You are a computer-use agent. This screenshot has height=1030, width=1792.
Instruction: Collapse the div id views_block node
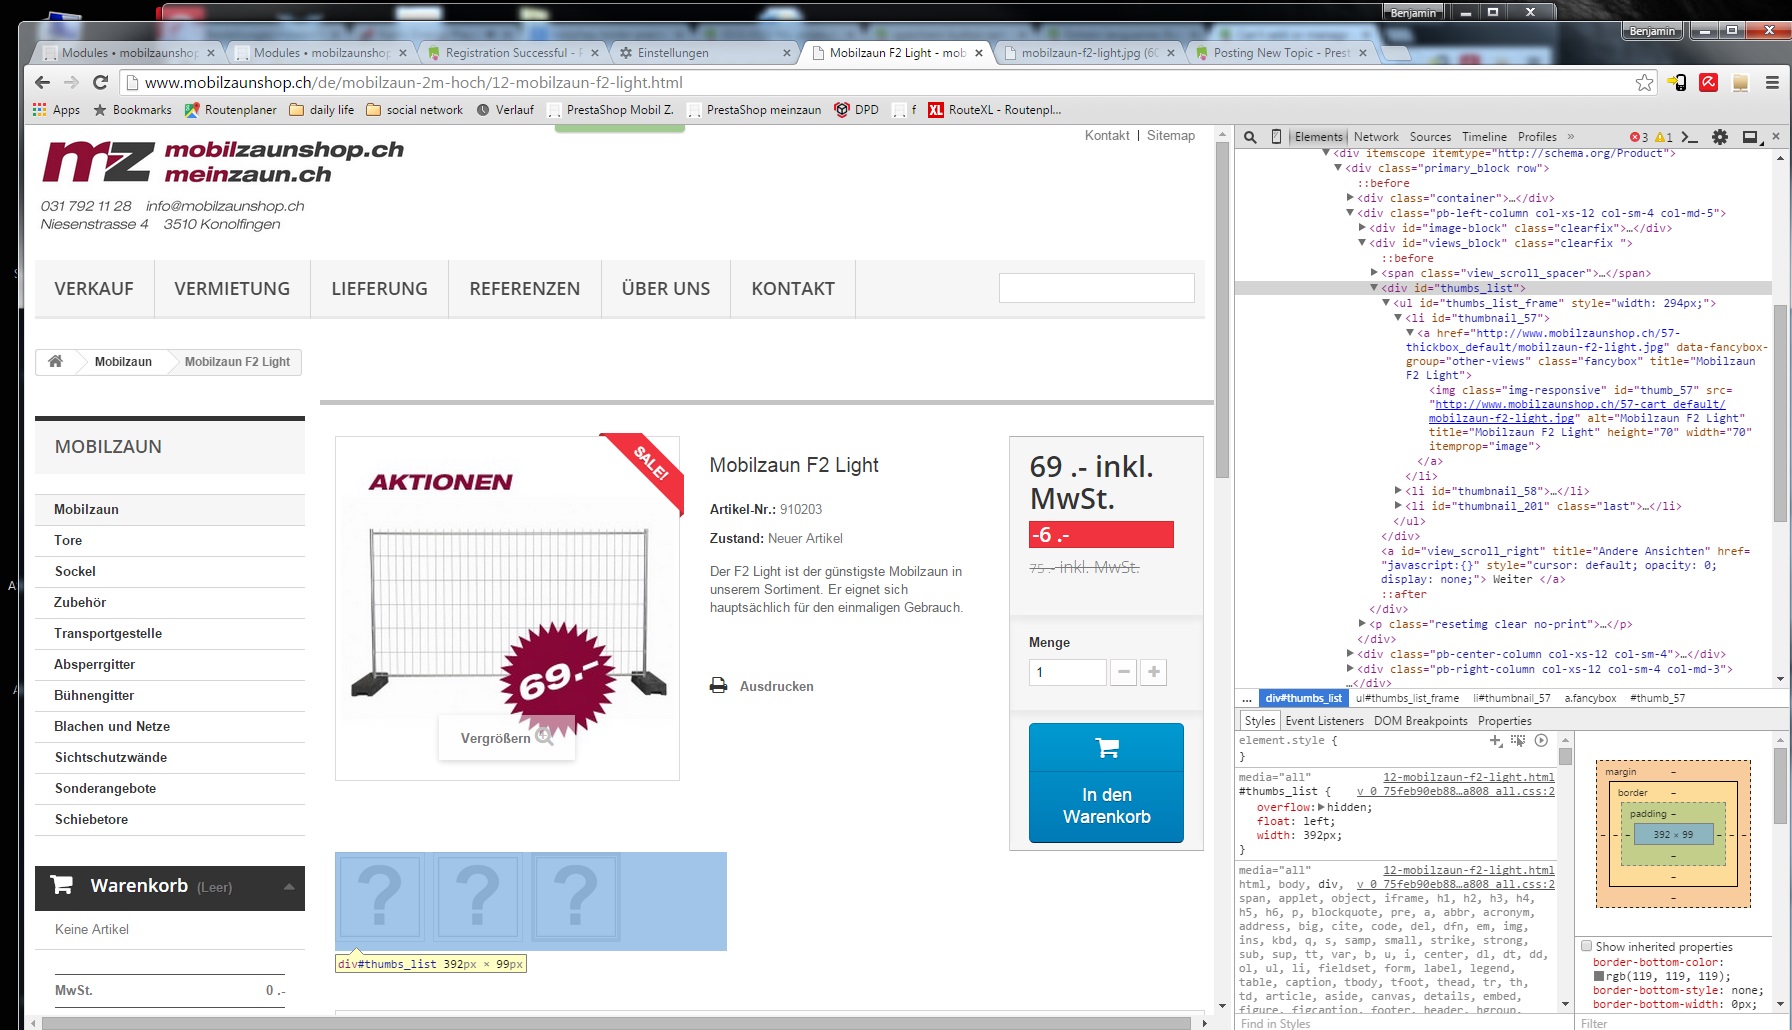(x=1362, y=243)
